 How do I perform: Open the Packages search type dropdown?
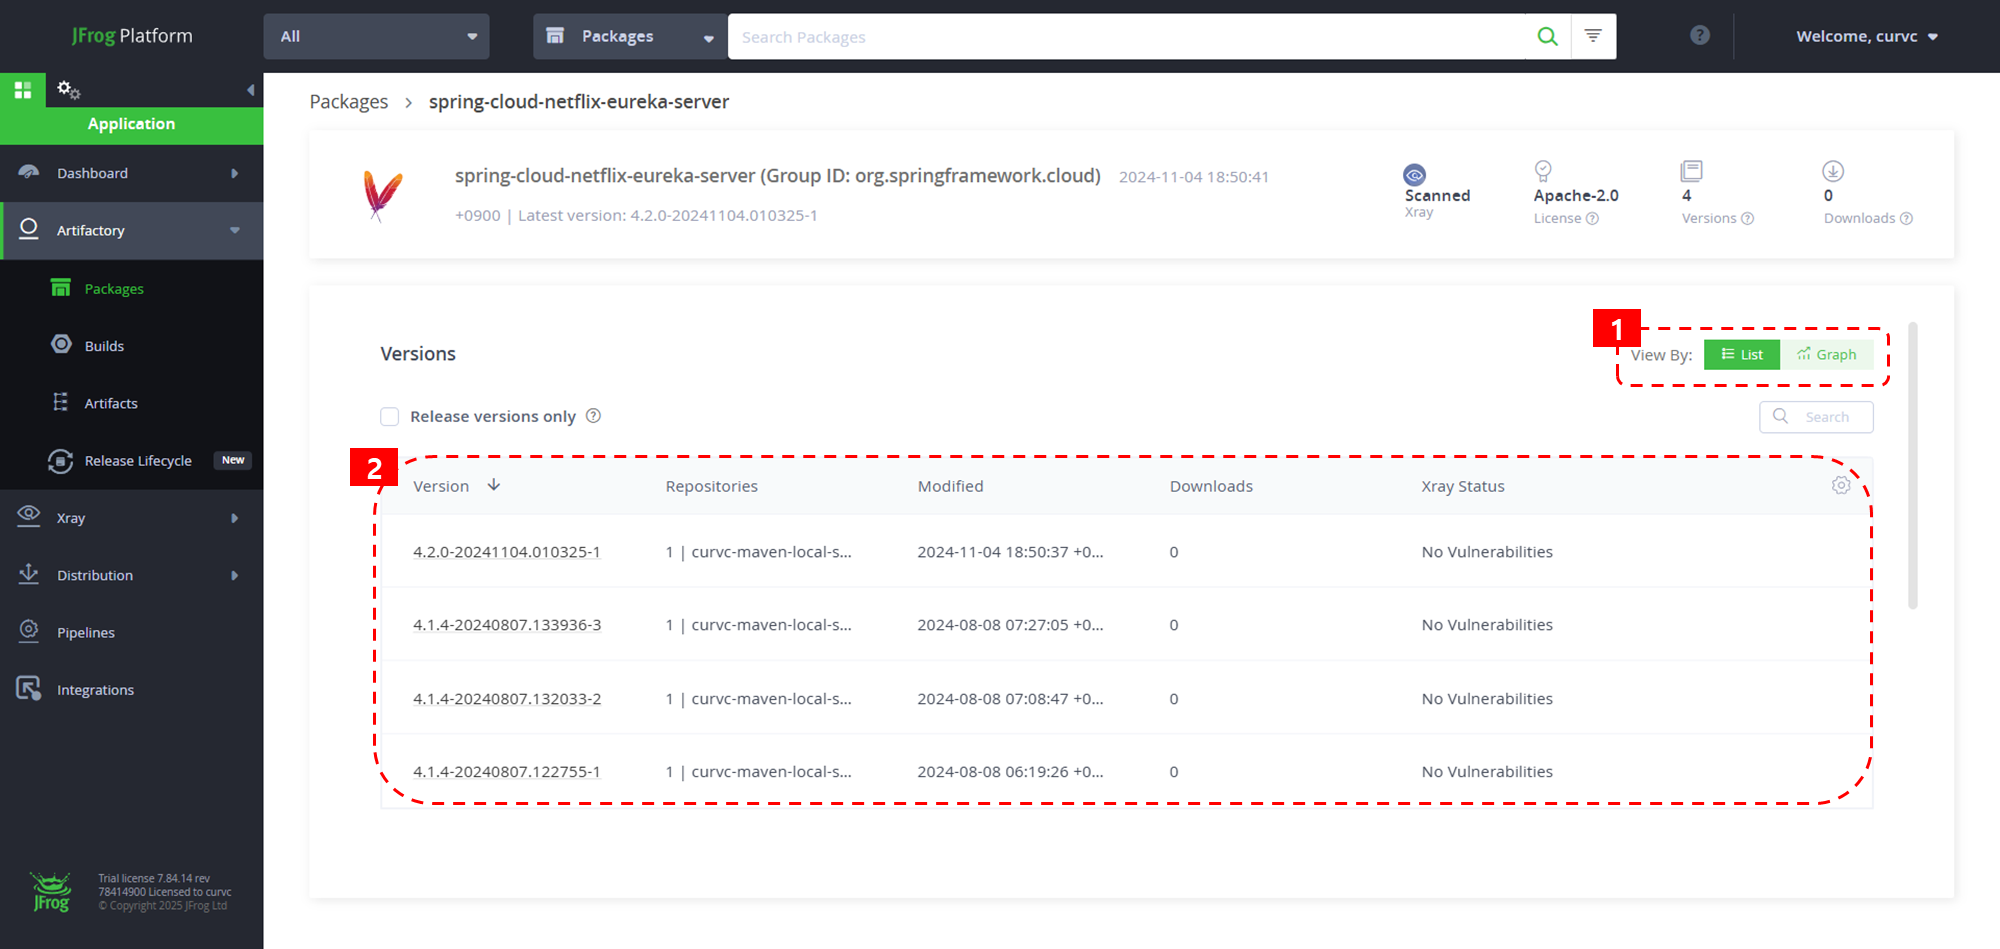pos(630,36)
